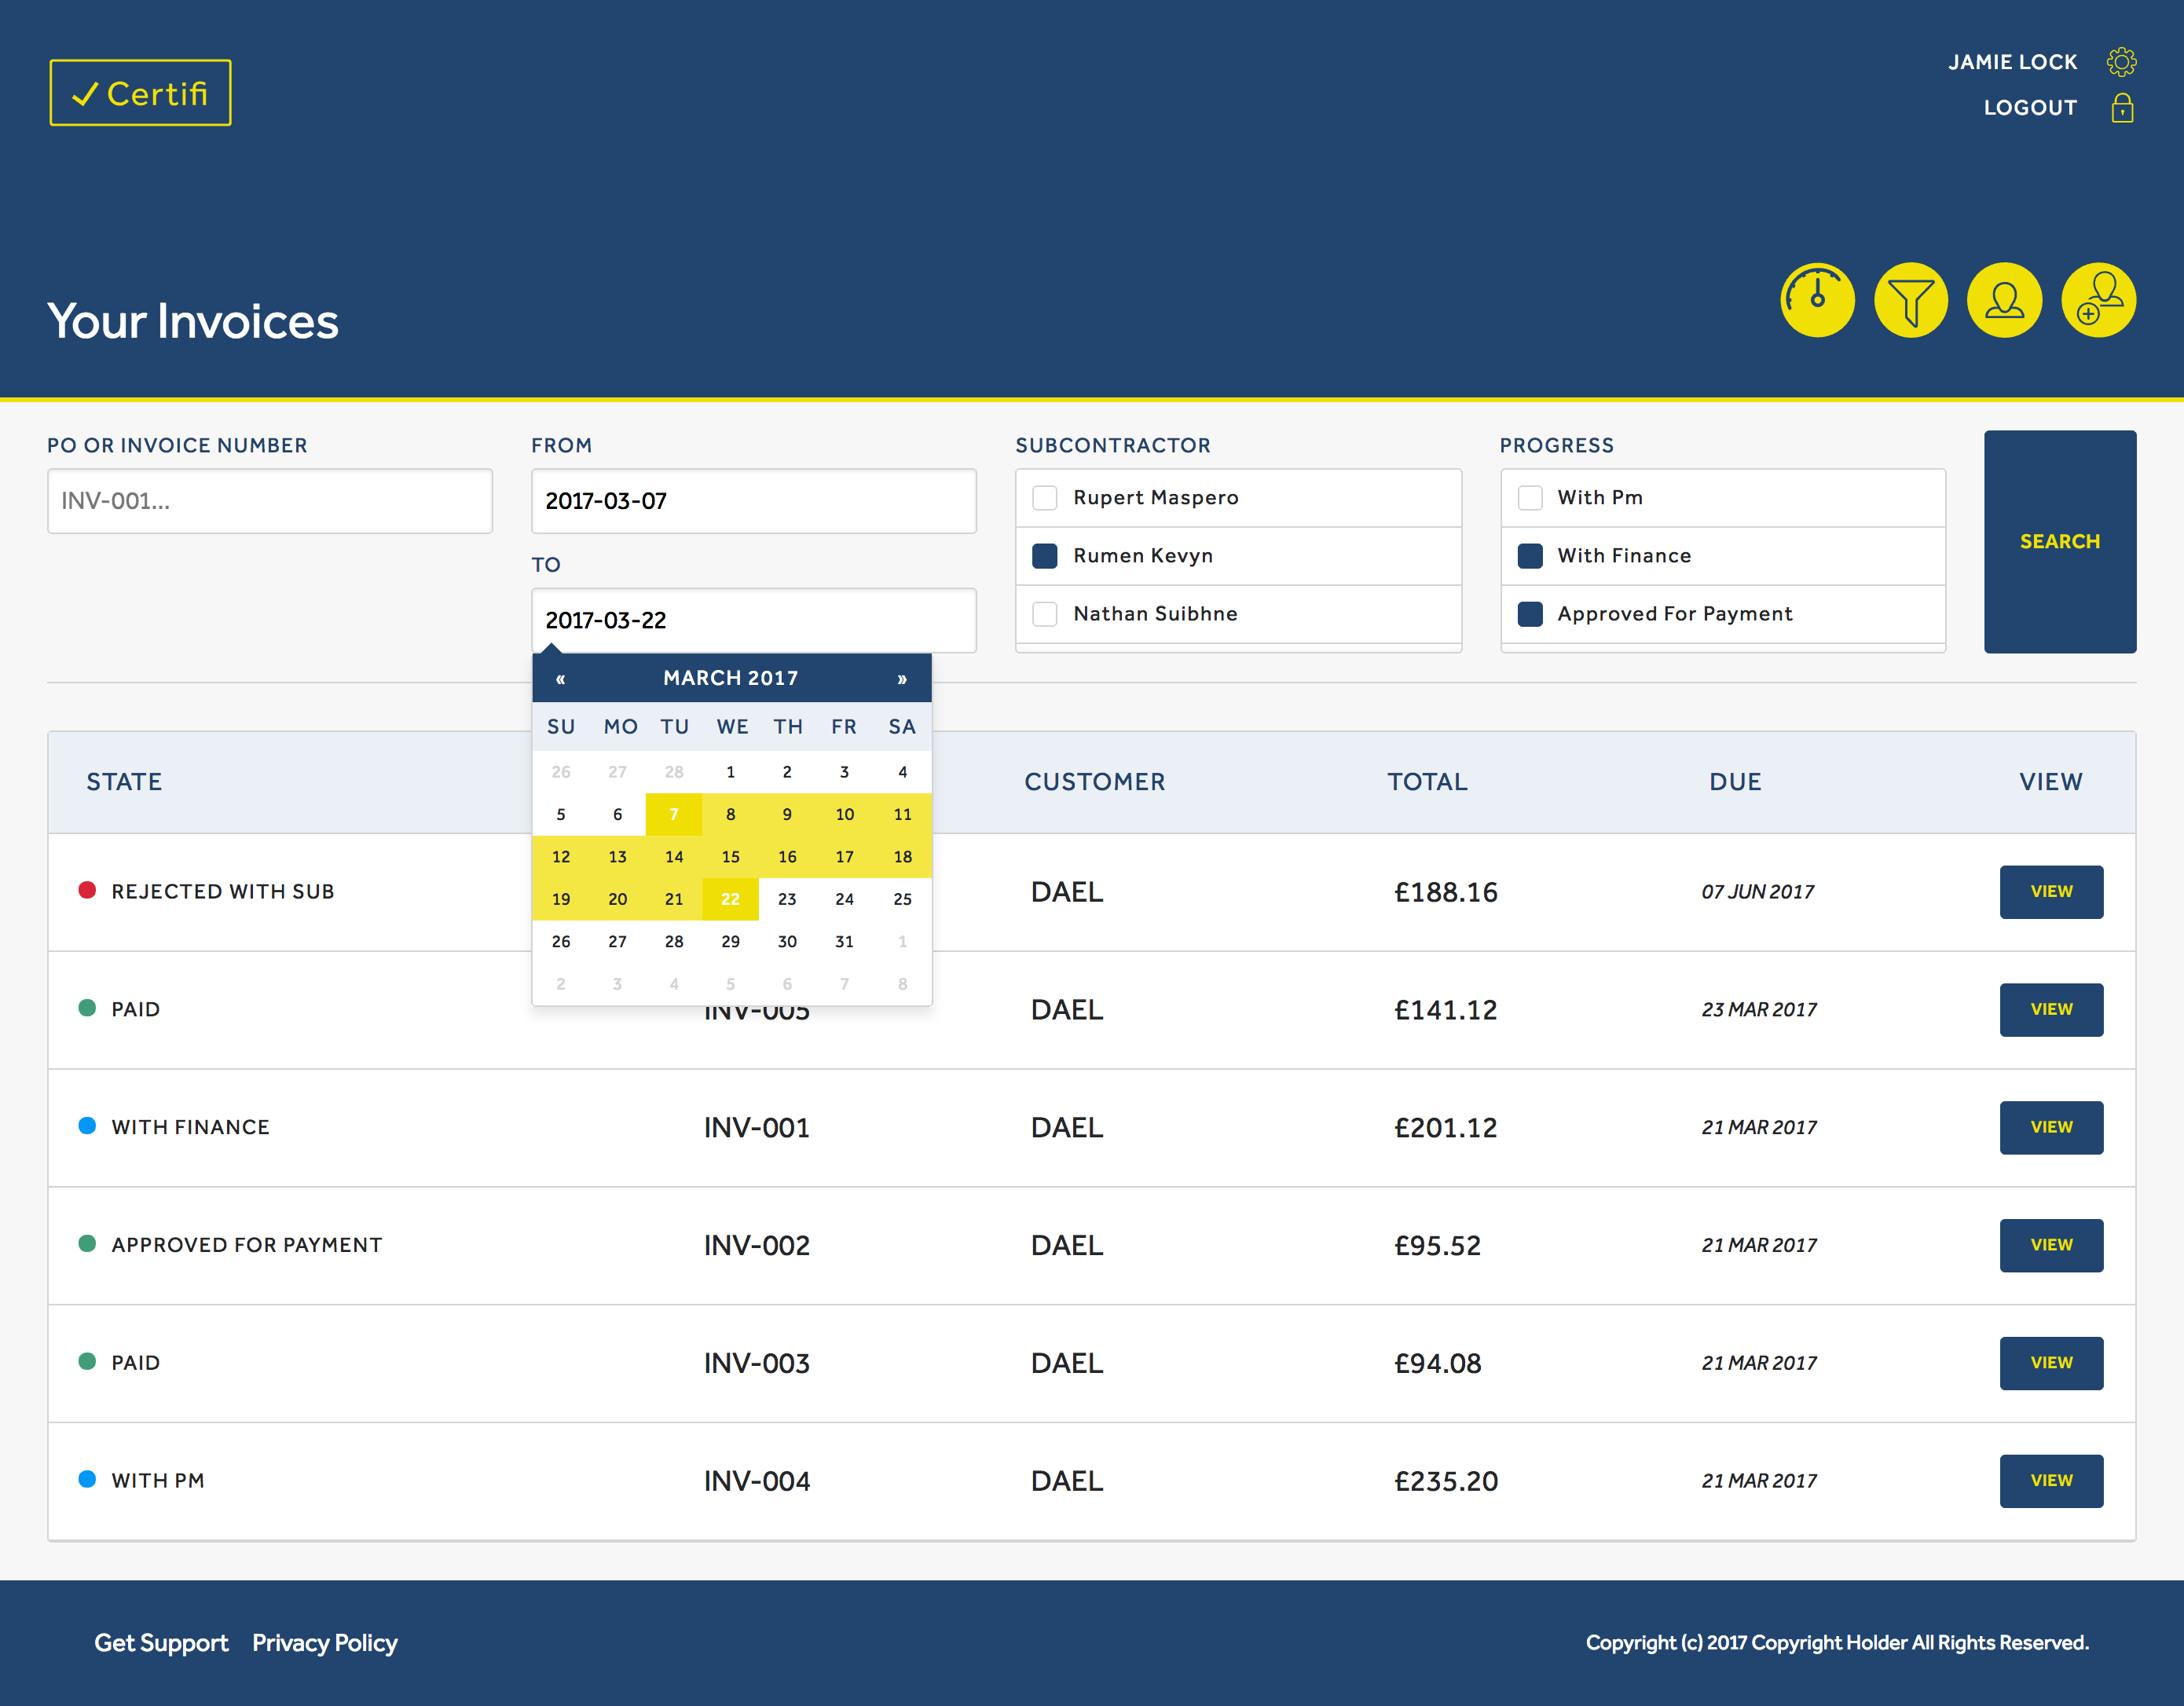Select March 25 in the calendar
Image resolution: width=2184 pixels, height=1706 pixels.
(x=901, y=899)
